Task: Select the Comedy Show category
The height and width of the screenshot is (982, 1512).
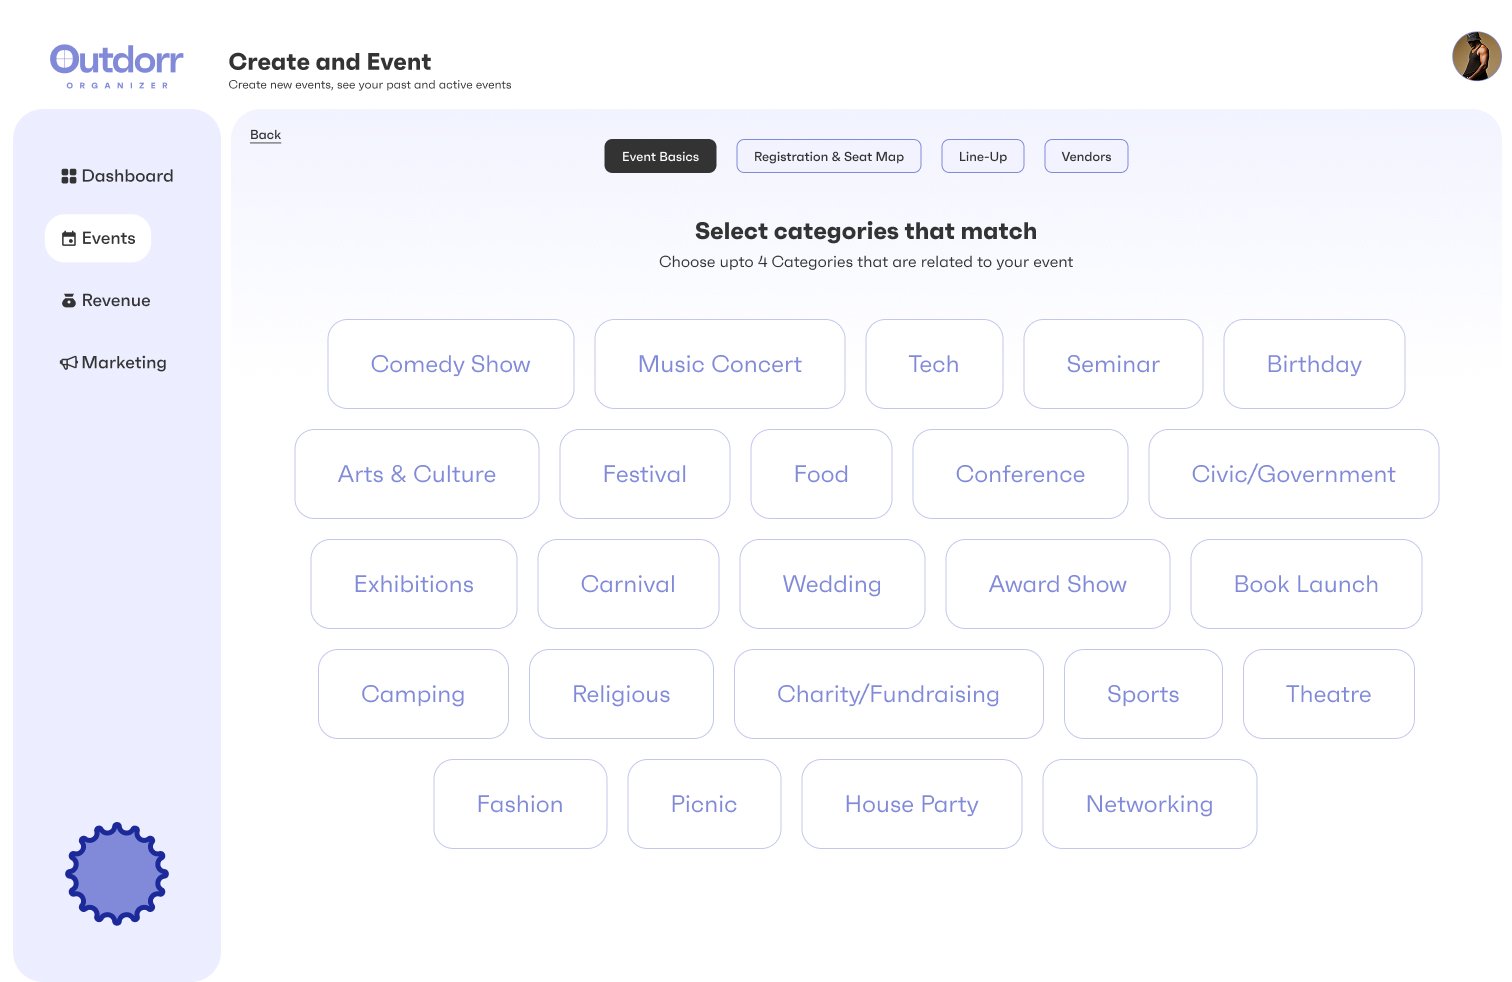Action: [x=450, y=364]
